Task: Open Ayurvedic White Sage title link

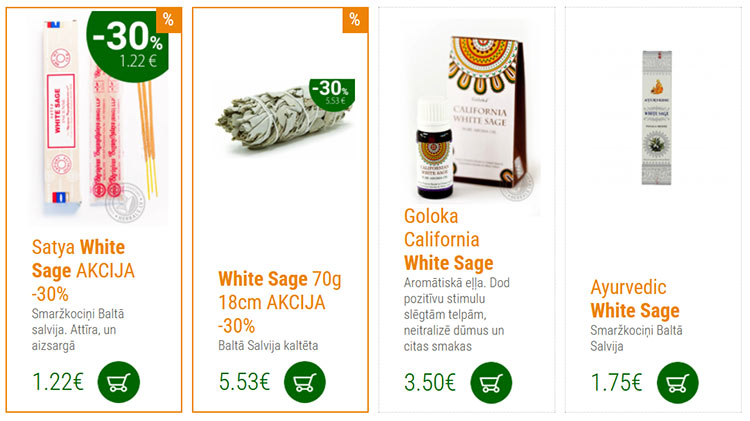Action: pos(634,299)
